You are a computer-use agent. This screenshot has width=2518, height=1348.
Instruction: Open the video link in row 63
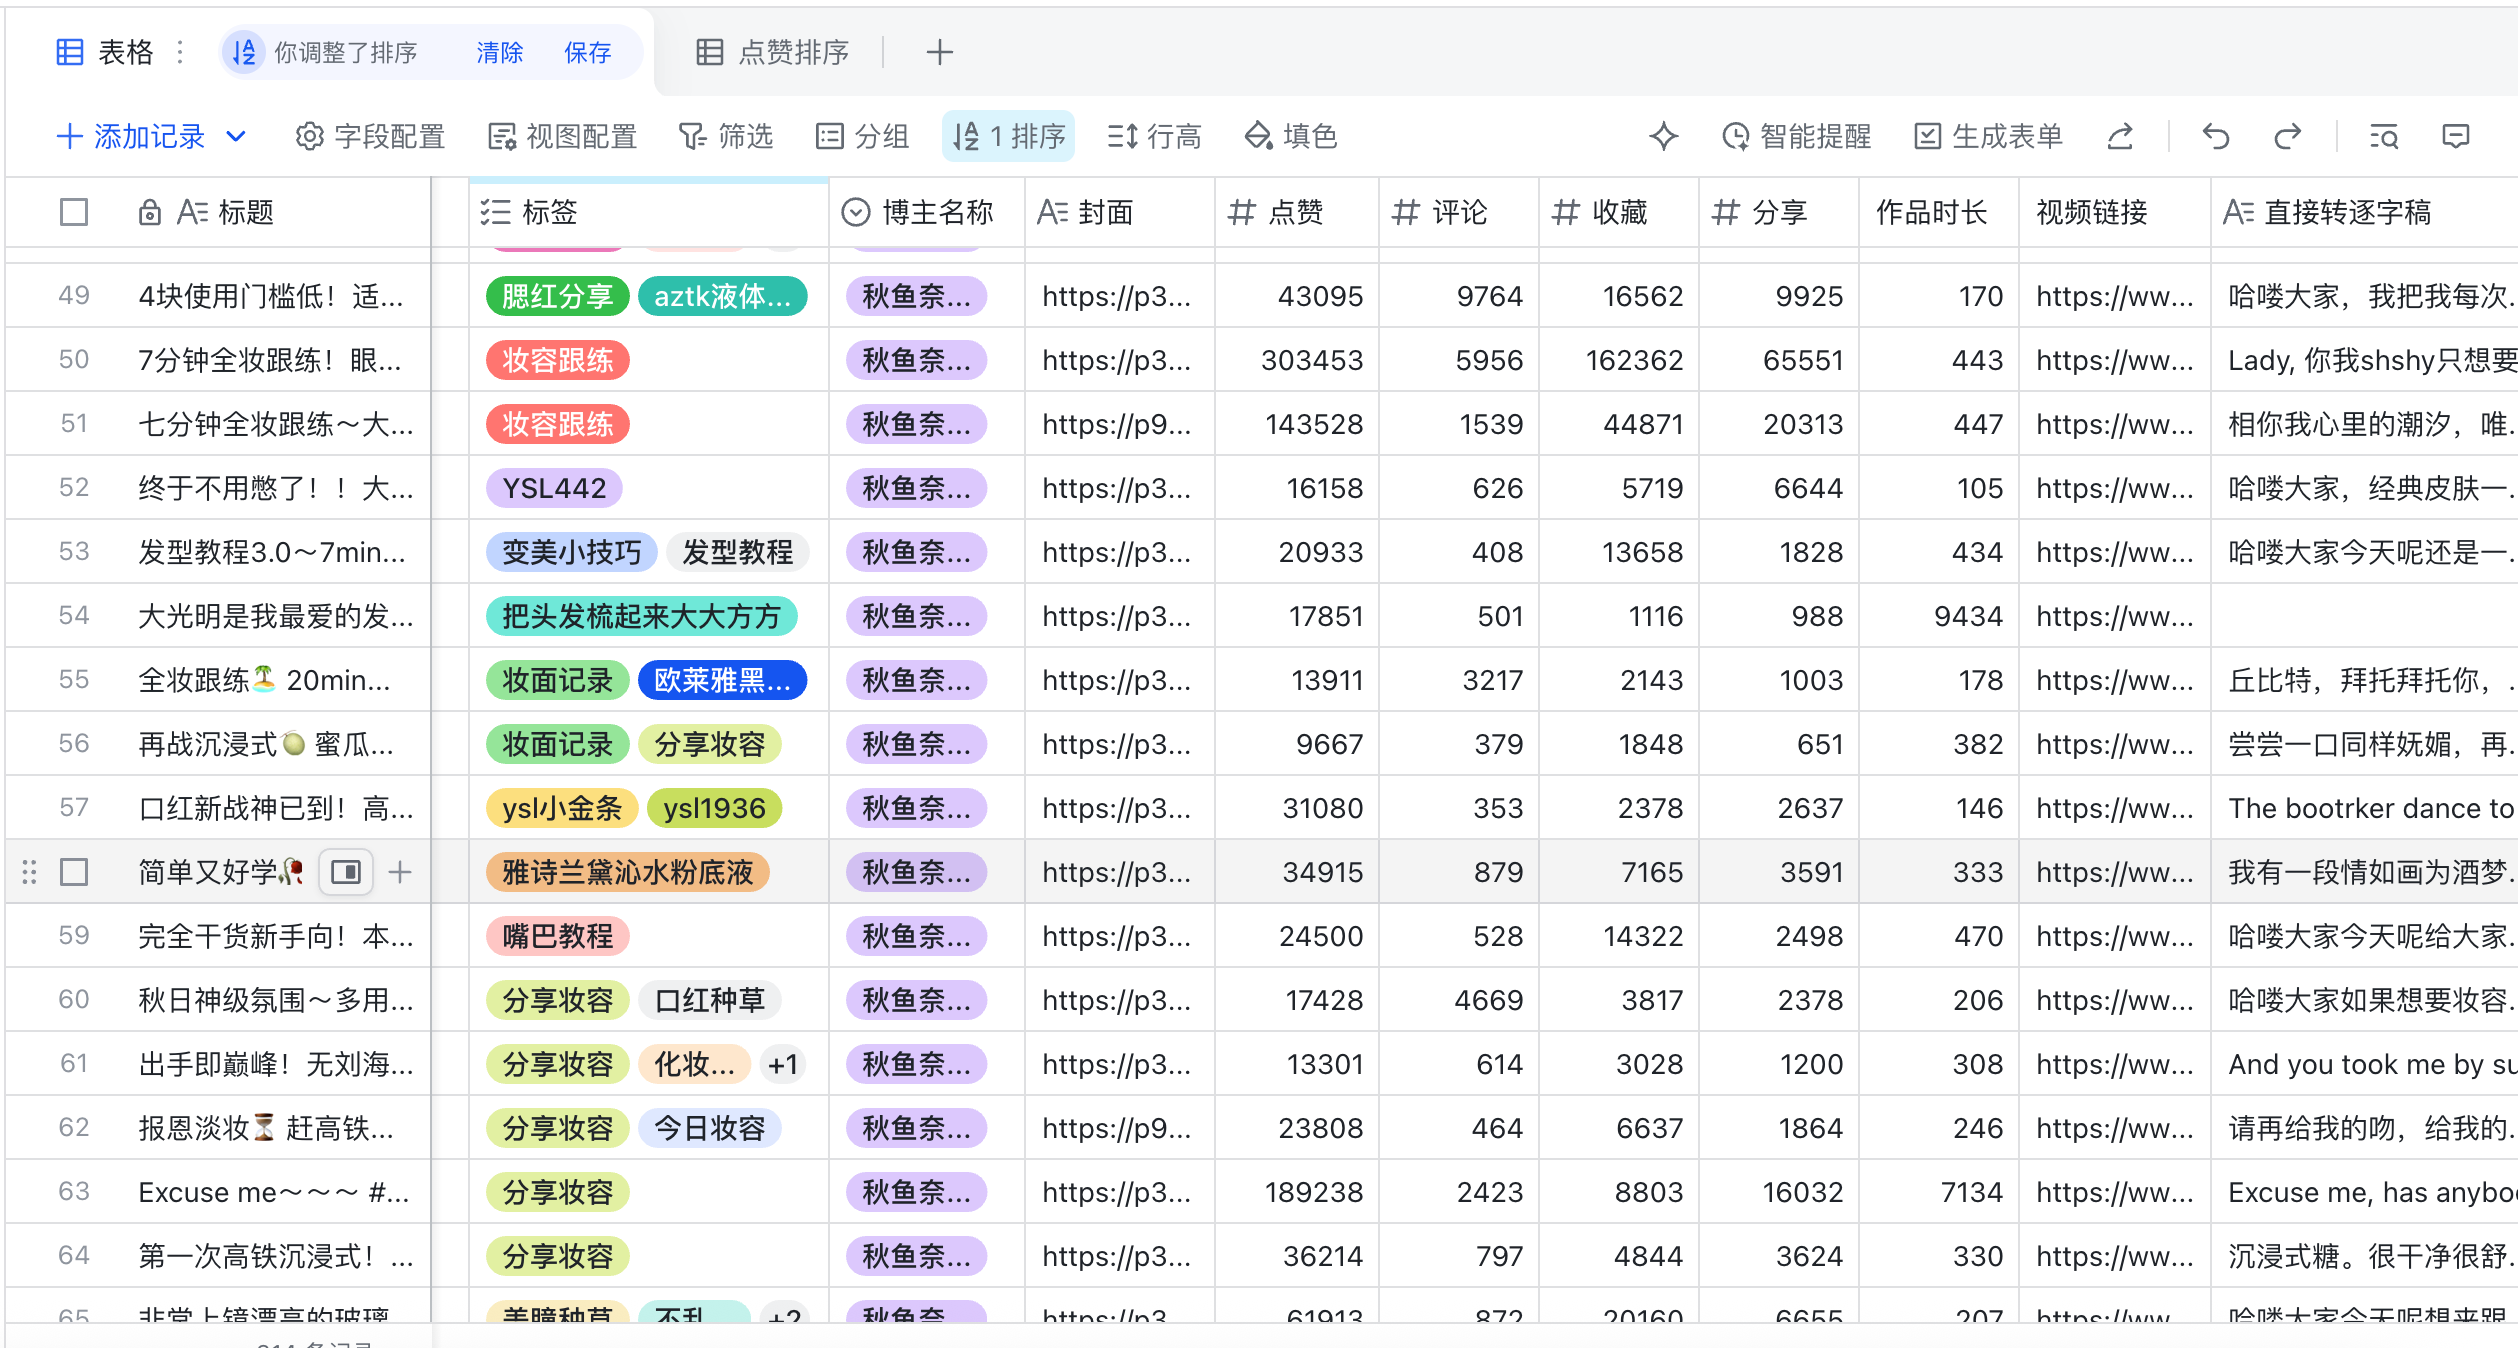[2115, 1192]
